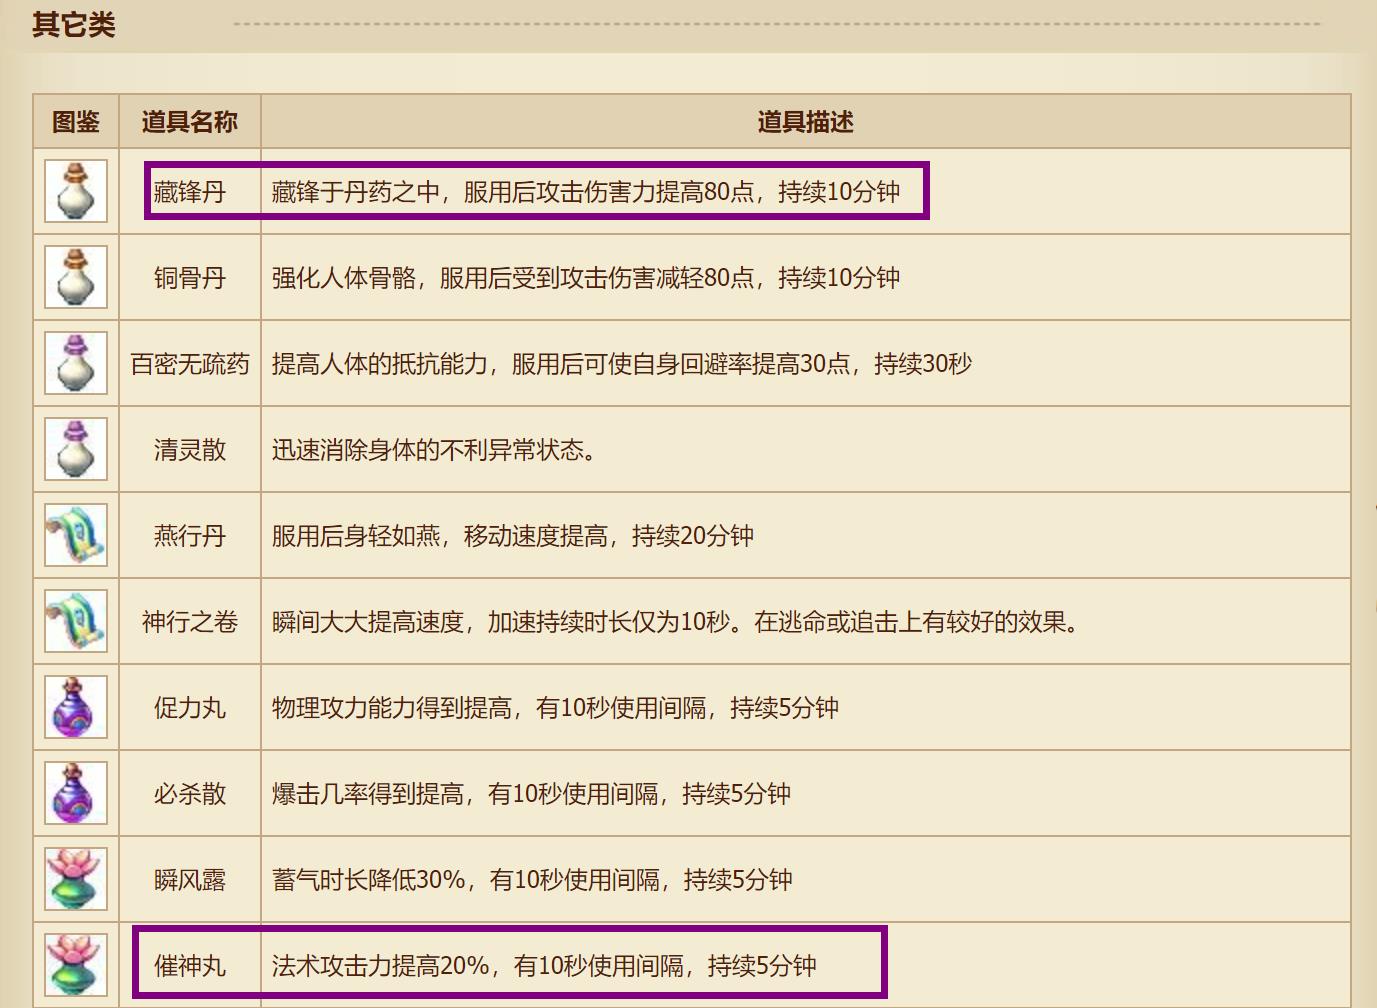Select the 促力丸 purple flask icon

coord(76,708)
